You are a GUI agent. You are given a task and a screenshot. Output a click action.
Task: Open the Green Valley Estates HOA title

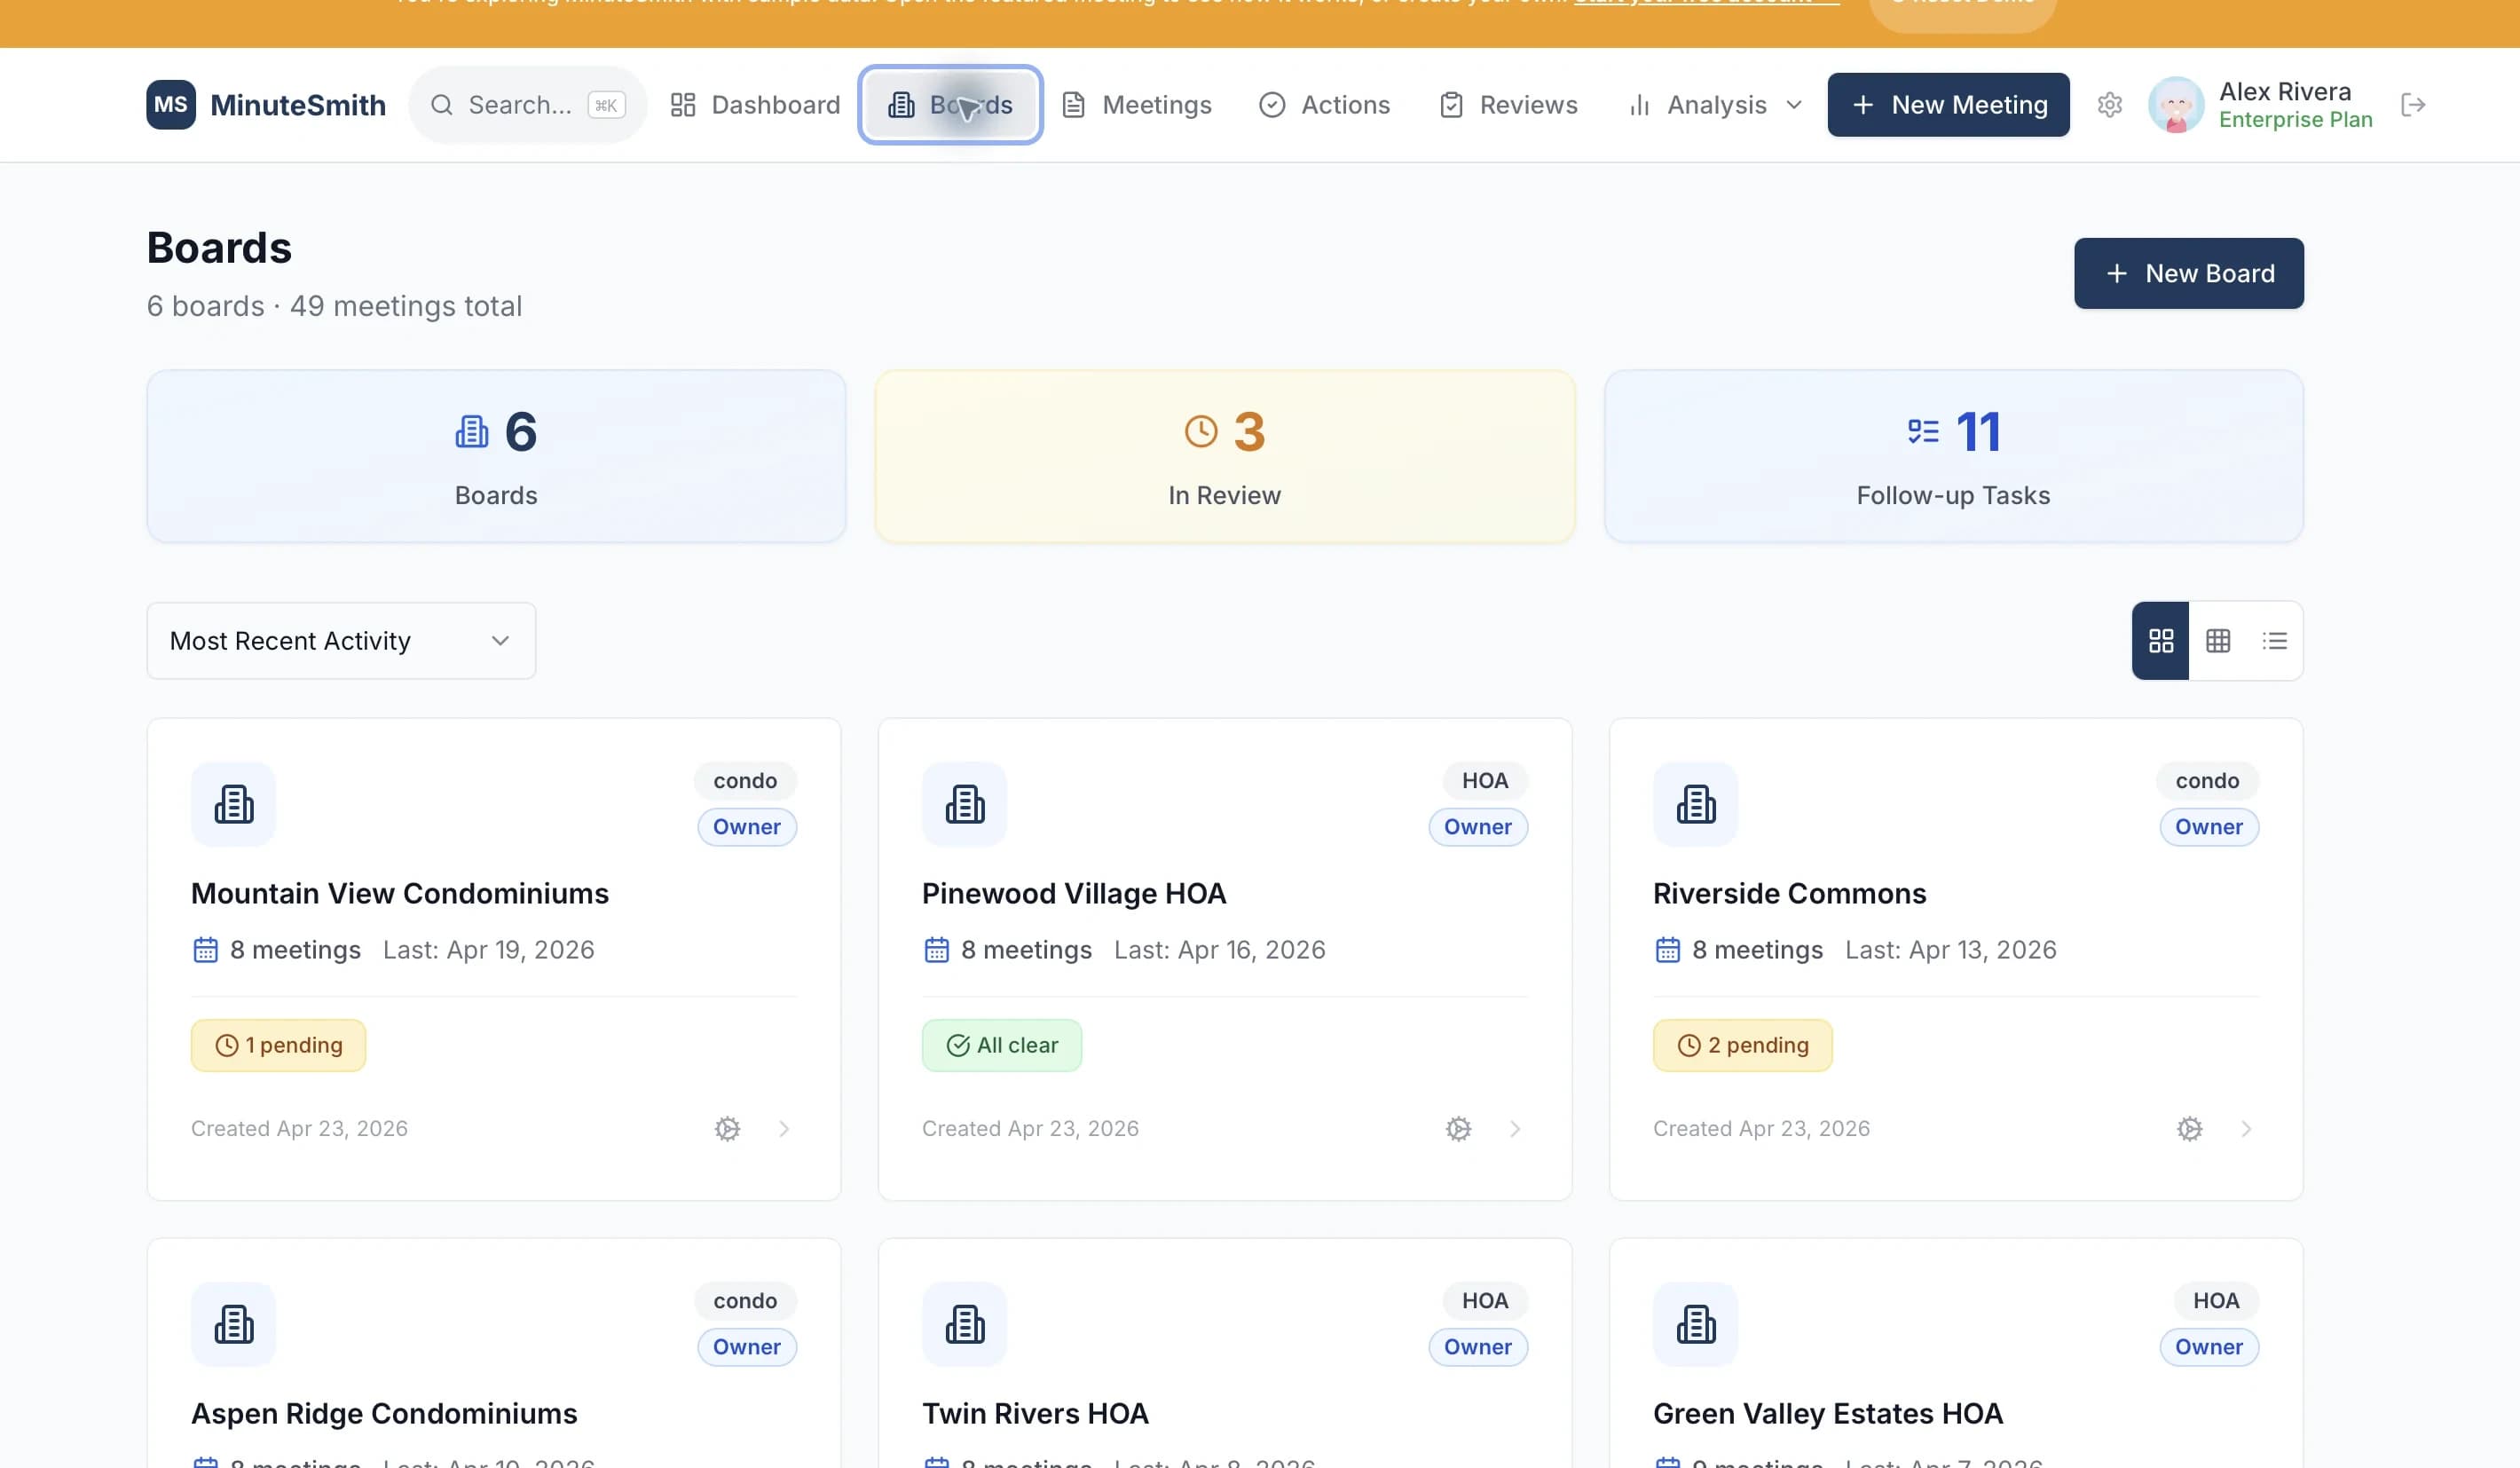(1827, 1414)
